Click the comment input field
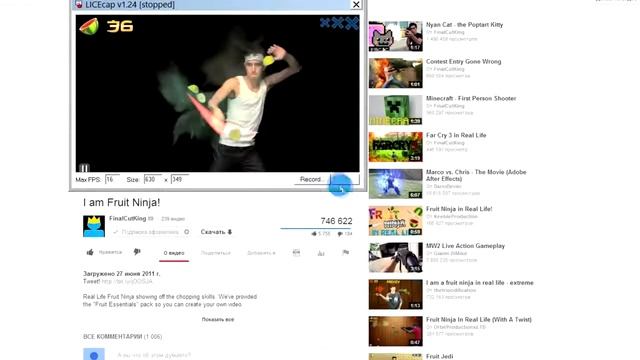 pyautogui.click(x=233, y=354)
